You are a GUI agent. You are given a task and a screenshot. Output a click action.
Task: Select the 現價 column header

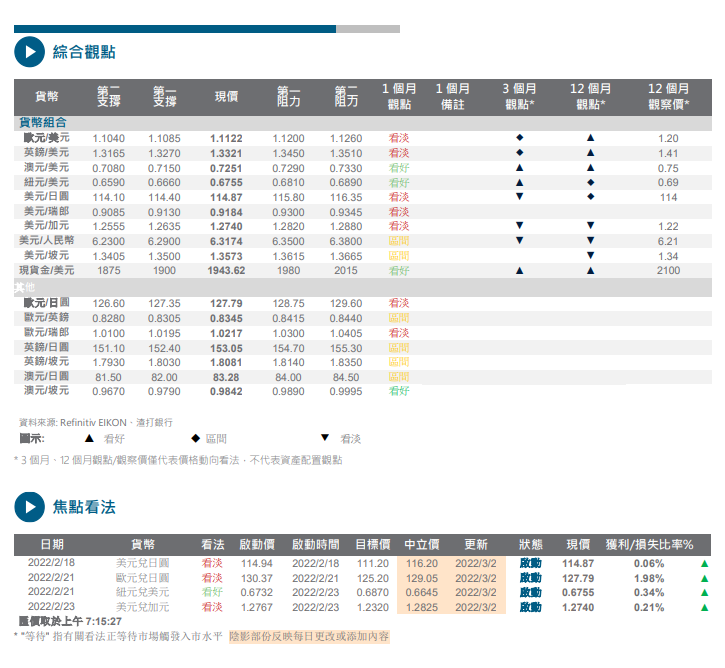[226, 96]
